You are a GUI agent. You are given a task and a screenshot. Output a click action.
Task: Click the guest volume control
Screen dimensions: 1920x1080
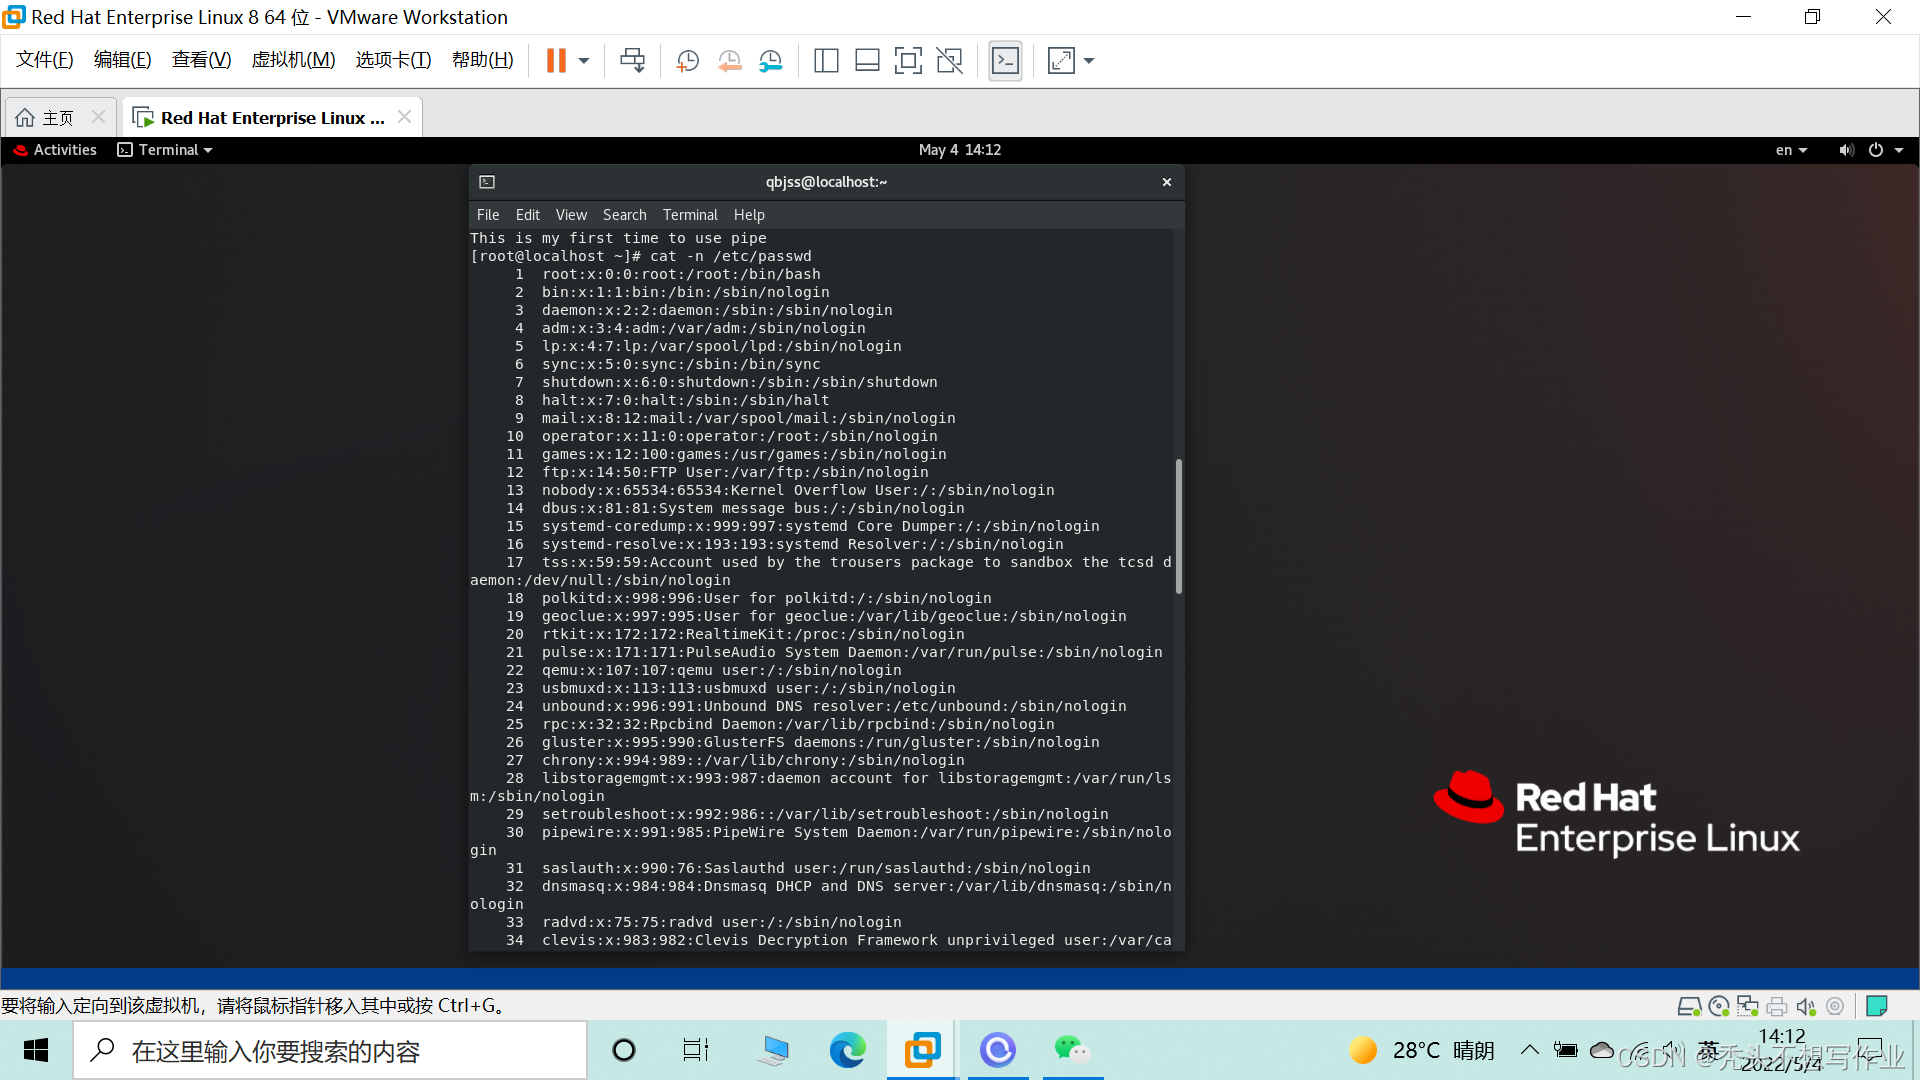[x=1845, y=150]
